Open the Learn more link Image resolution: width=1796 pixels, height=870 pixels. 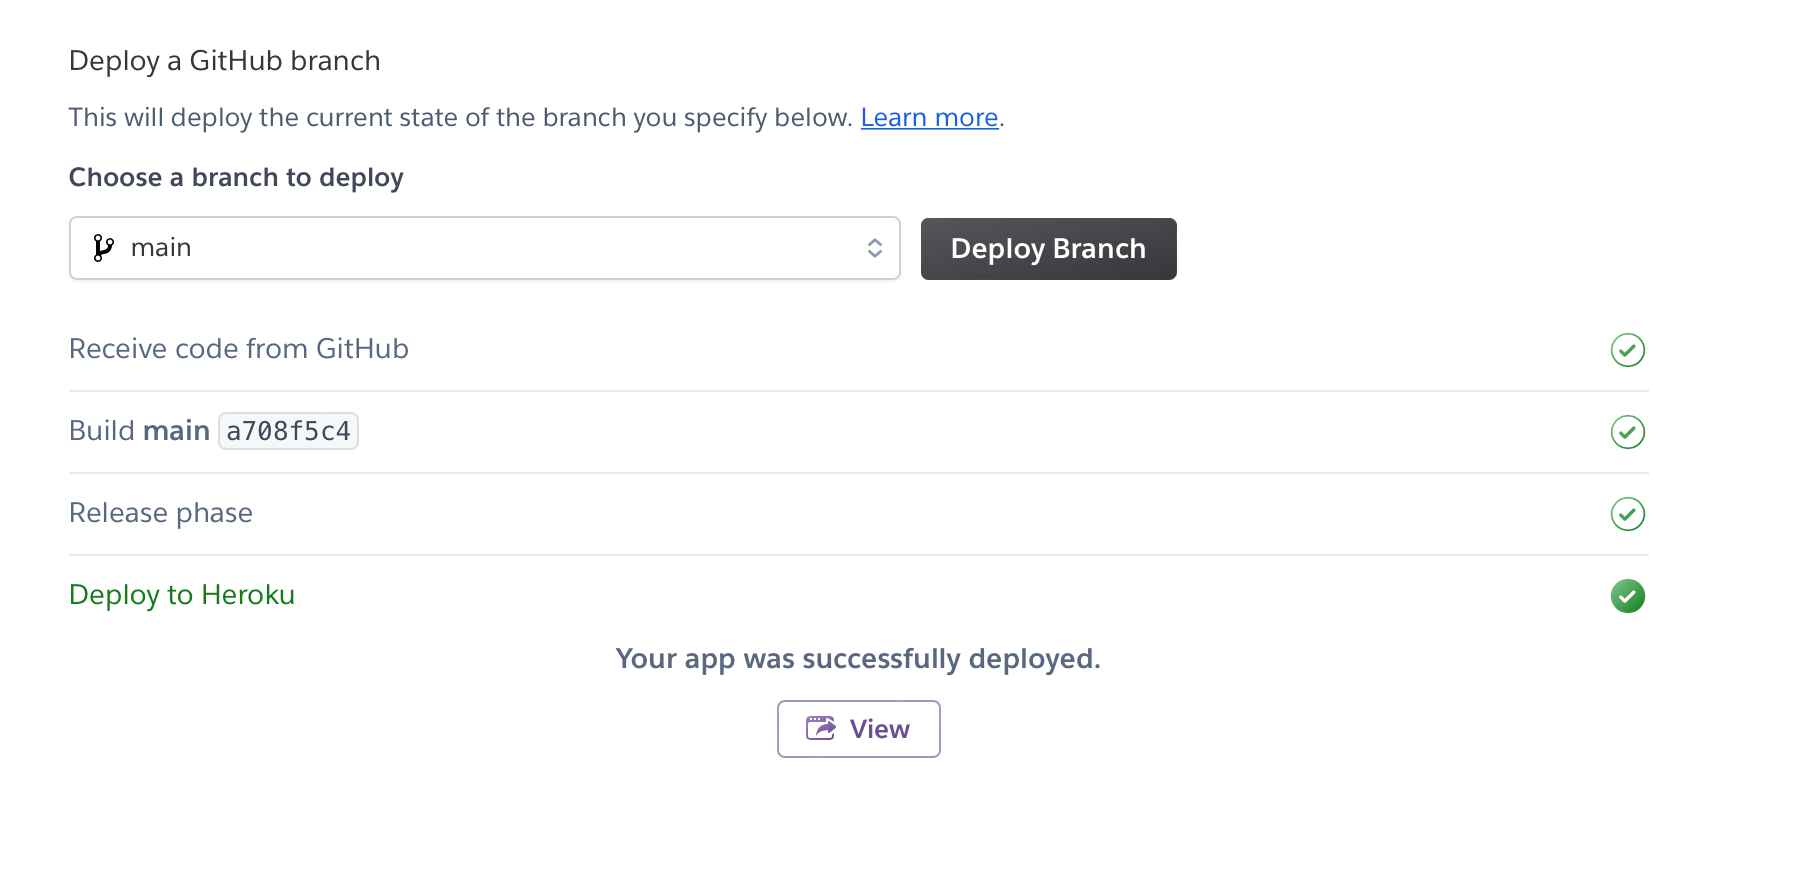[929, 118]
